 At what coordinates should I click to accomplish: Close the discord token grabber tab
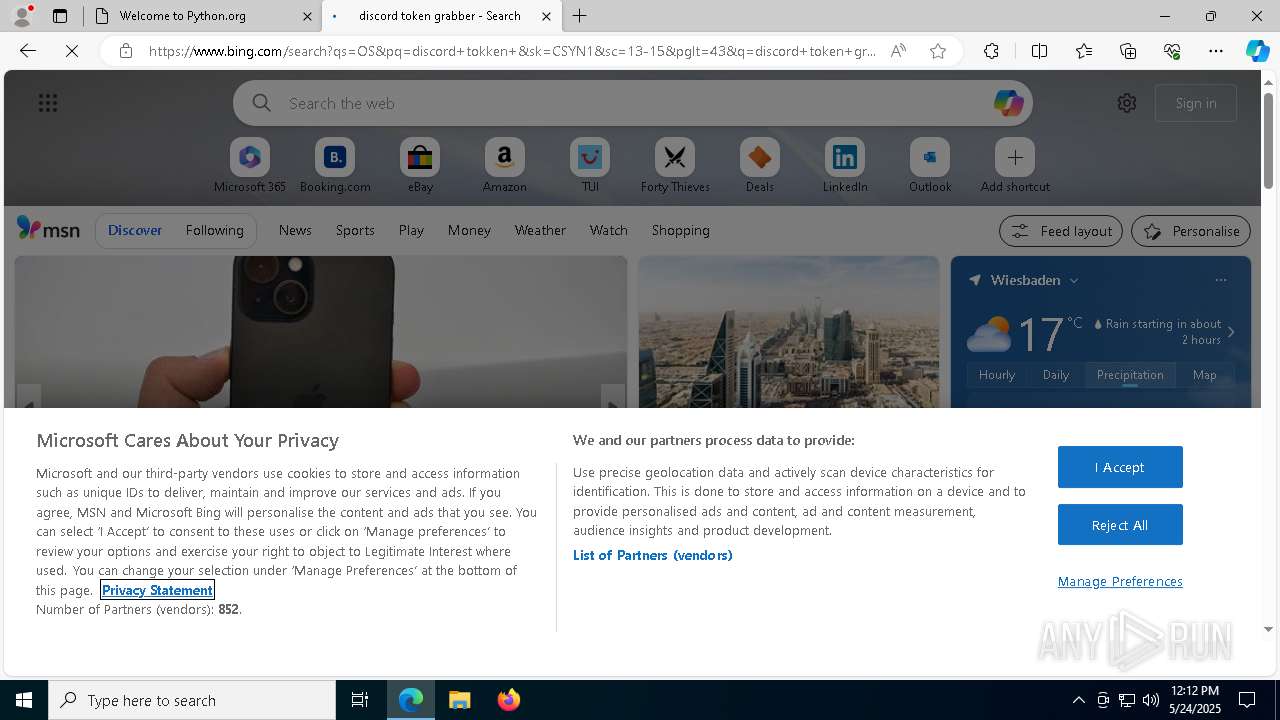pyautogui.click(x=546, y=16)
